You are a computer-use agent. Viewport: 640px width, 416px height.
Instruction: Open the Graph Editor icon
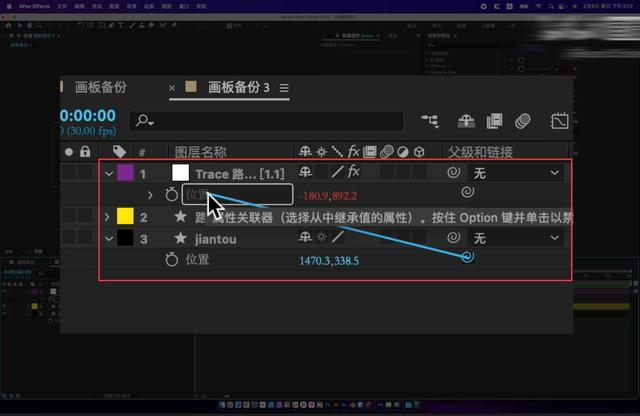[559, 121]
